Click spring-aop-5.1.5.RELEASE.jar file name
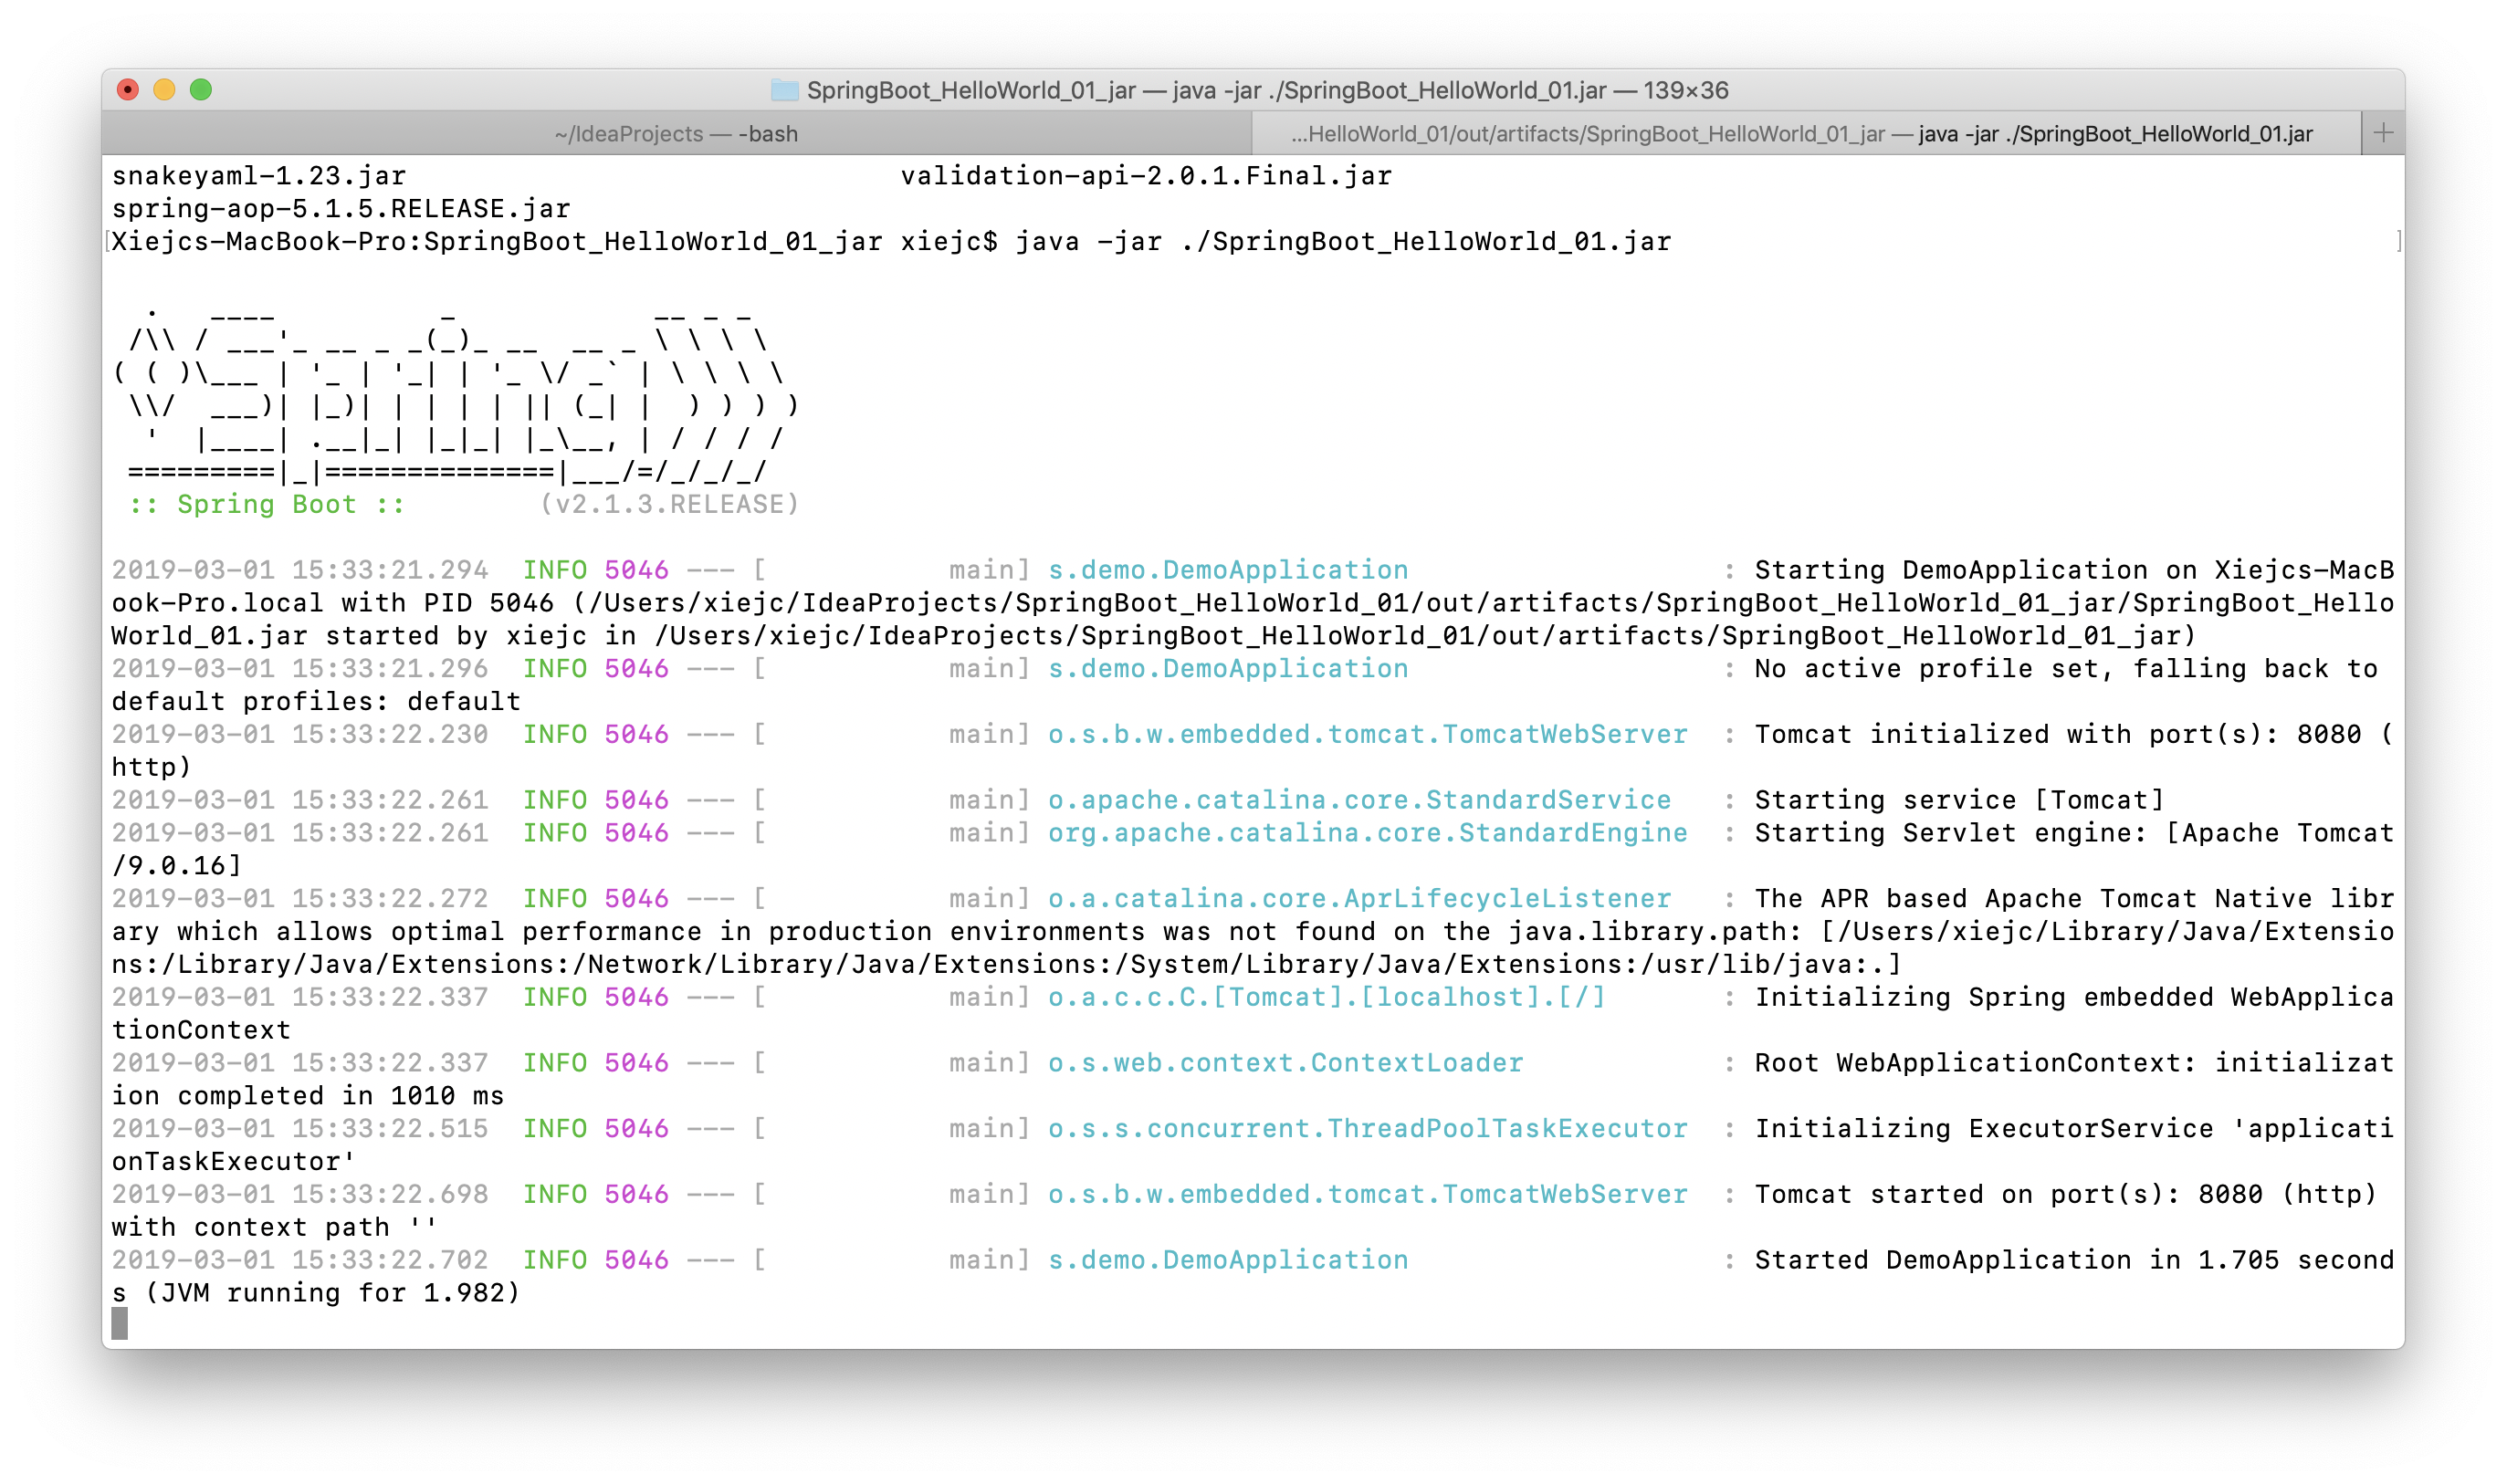This screenshot has height=1484, width=2507. click(341, 209)
